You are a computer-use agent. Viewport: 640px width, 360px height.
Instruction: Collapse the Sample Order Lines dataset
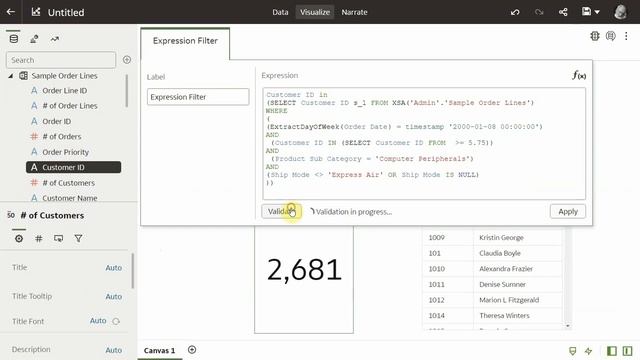(x=11, y=76)
